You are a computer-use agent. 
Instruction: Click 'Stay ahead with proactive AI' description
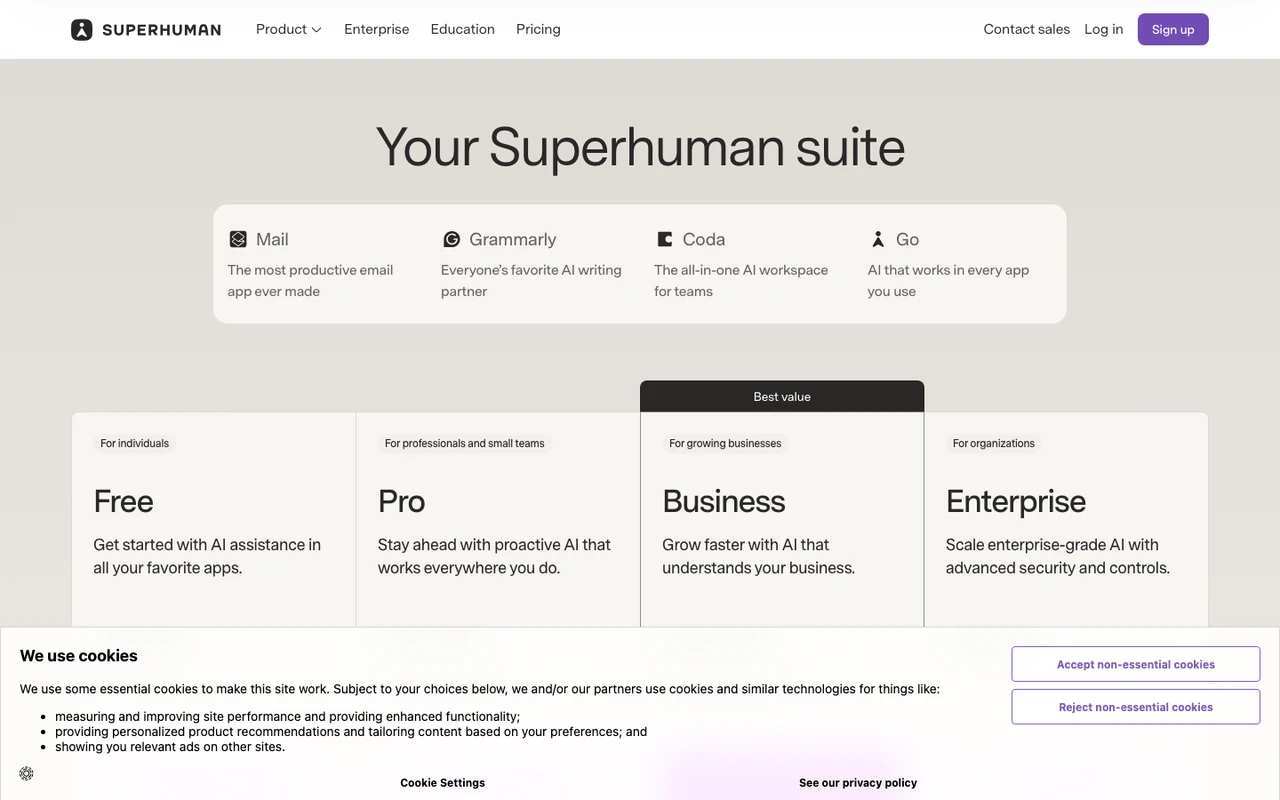point(494,556)
